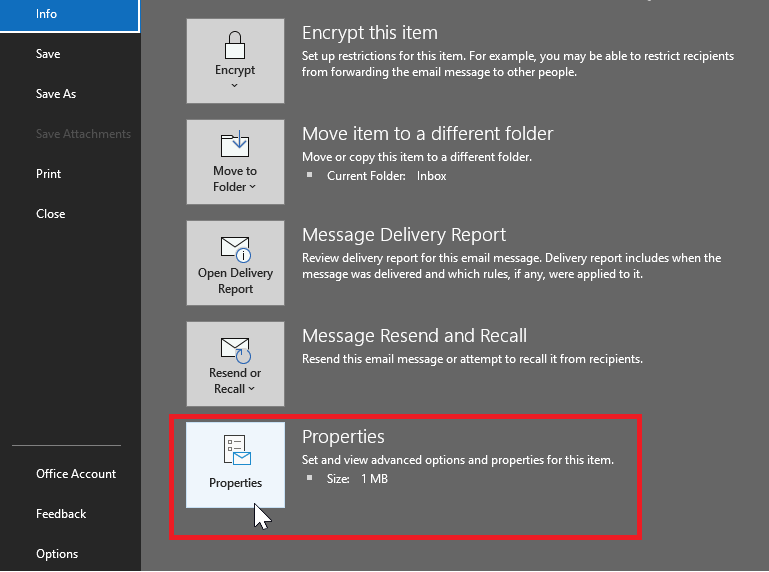The height and width of the screenshot is (572, 769).
Task: Open message Properties dialog
Action: coord(235,465)
